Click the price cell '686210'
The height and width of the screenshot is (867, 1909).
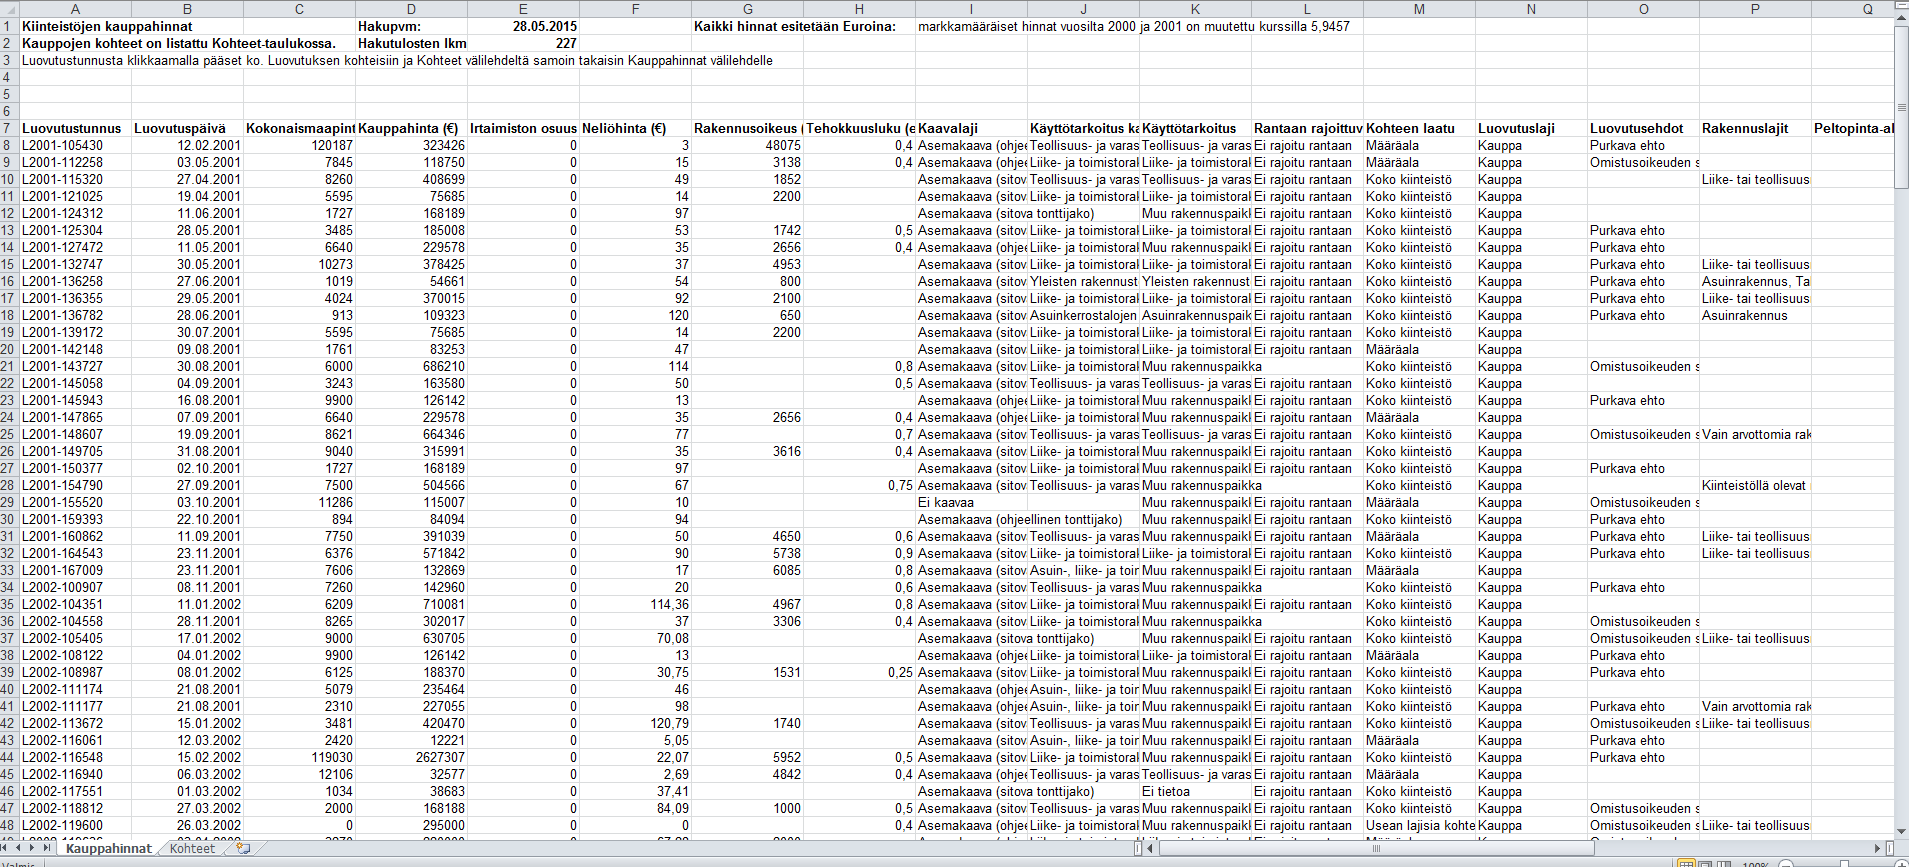(x=411, y=366)
